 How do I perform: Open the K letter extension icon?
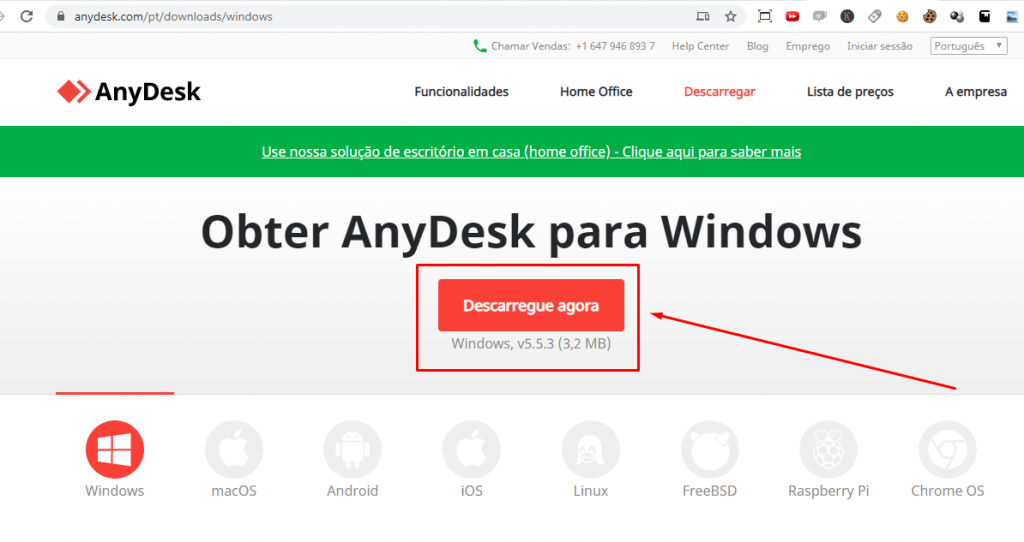847,16
